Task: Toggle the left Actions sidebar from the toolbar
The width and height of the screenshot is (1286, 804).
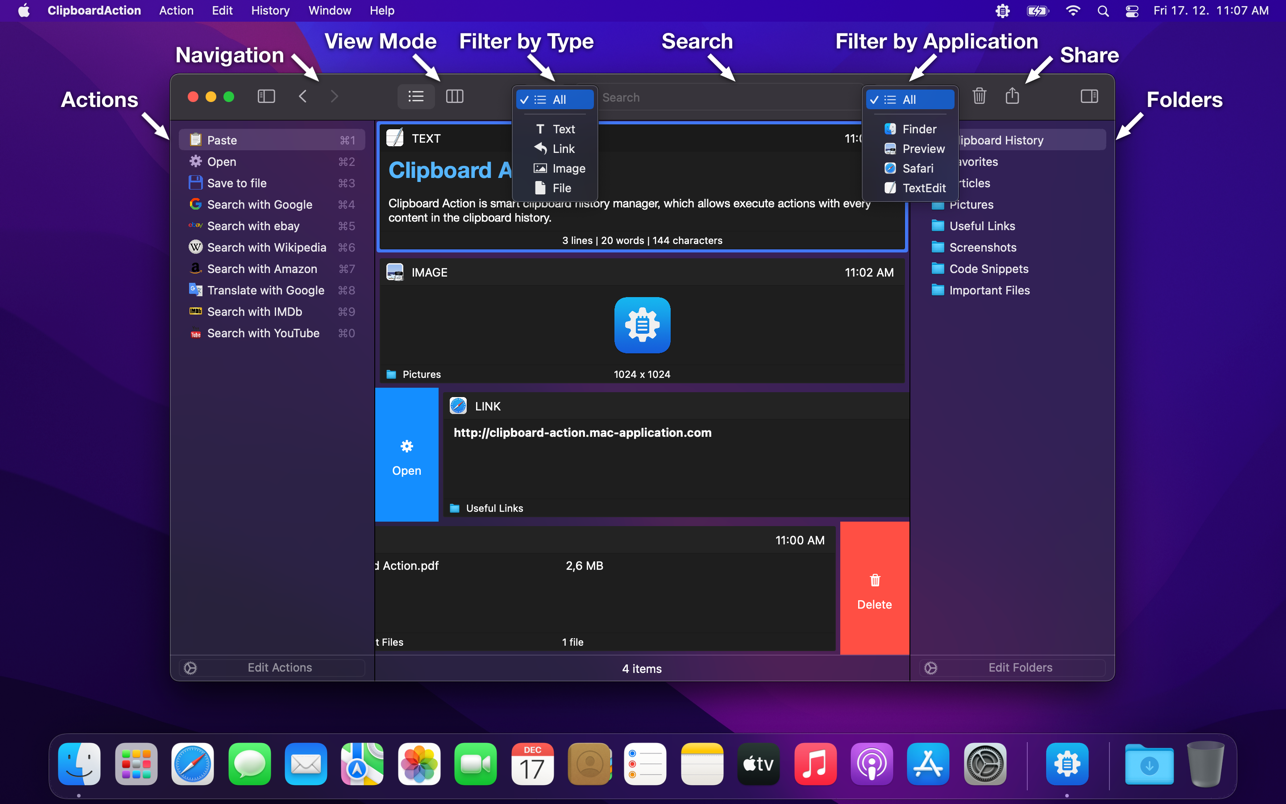Action: click(266, 96)
